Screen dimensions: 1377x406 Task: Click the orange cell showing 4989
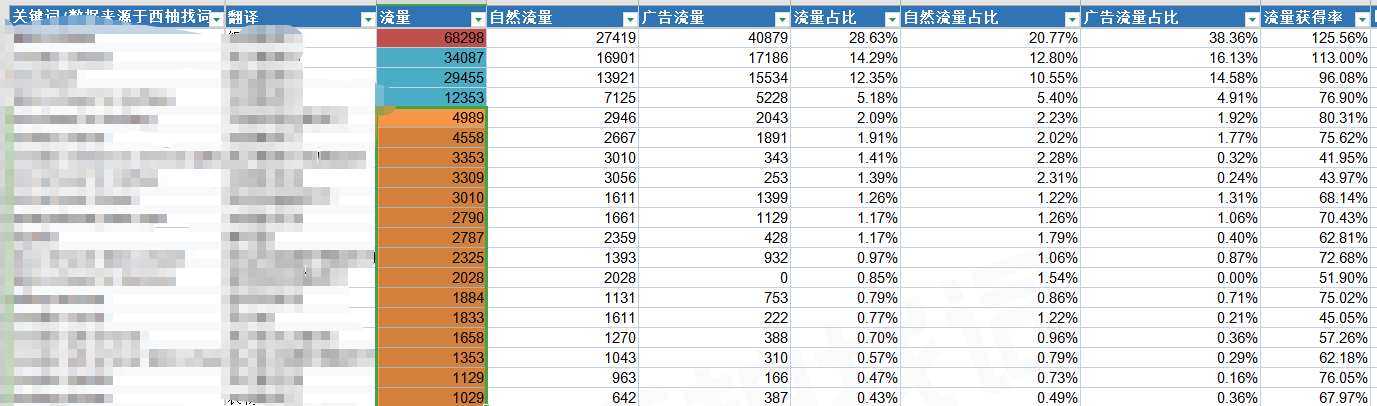(432, 118)
